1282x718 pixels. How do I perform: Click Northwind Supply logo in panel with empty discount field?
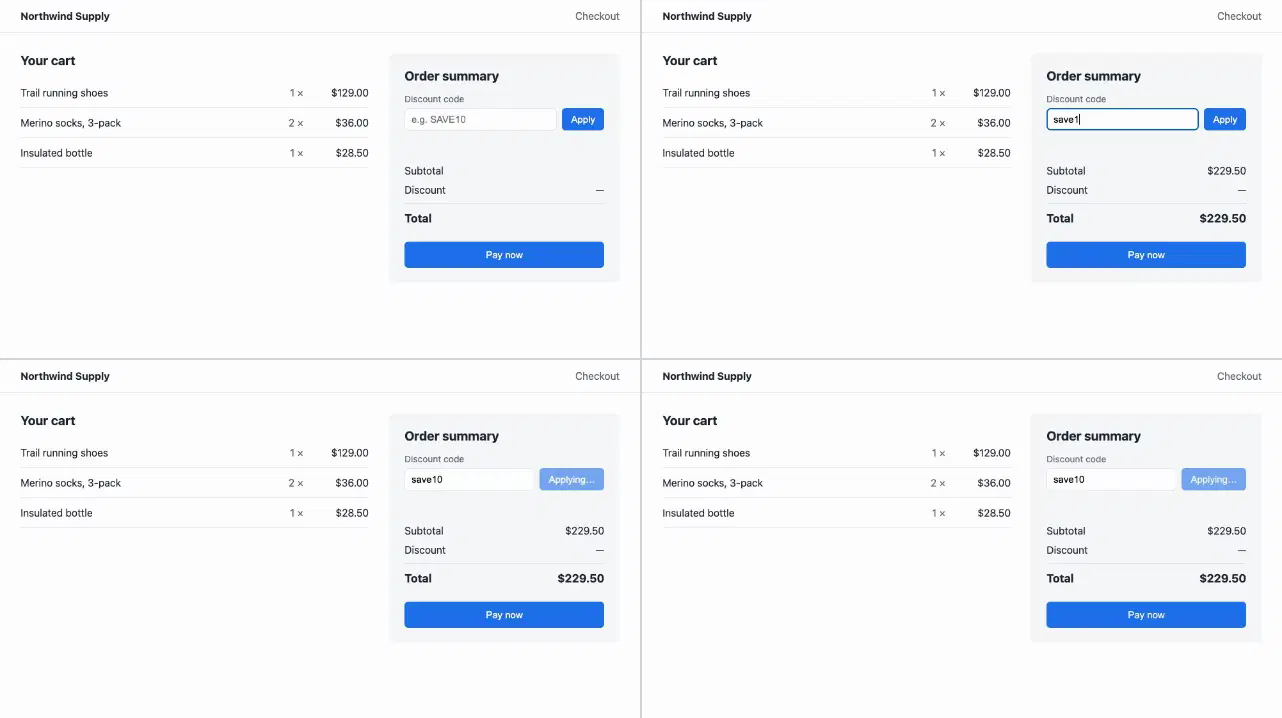(x=65, y=16)
